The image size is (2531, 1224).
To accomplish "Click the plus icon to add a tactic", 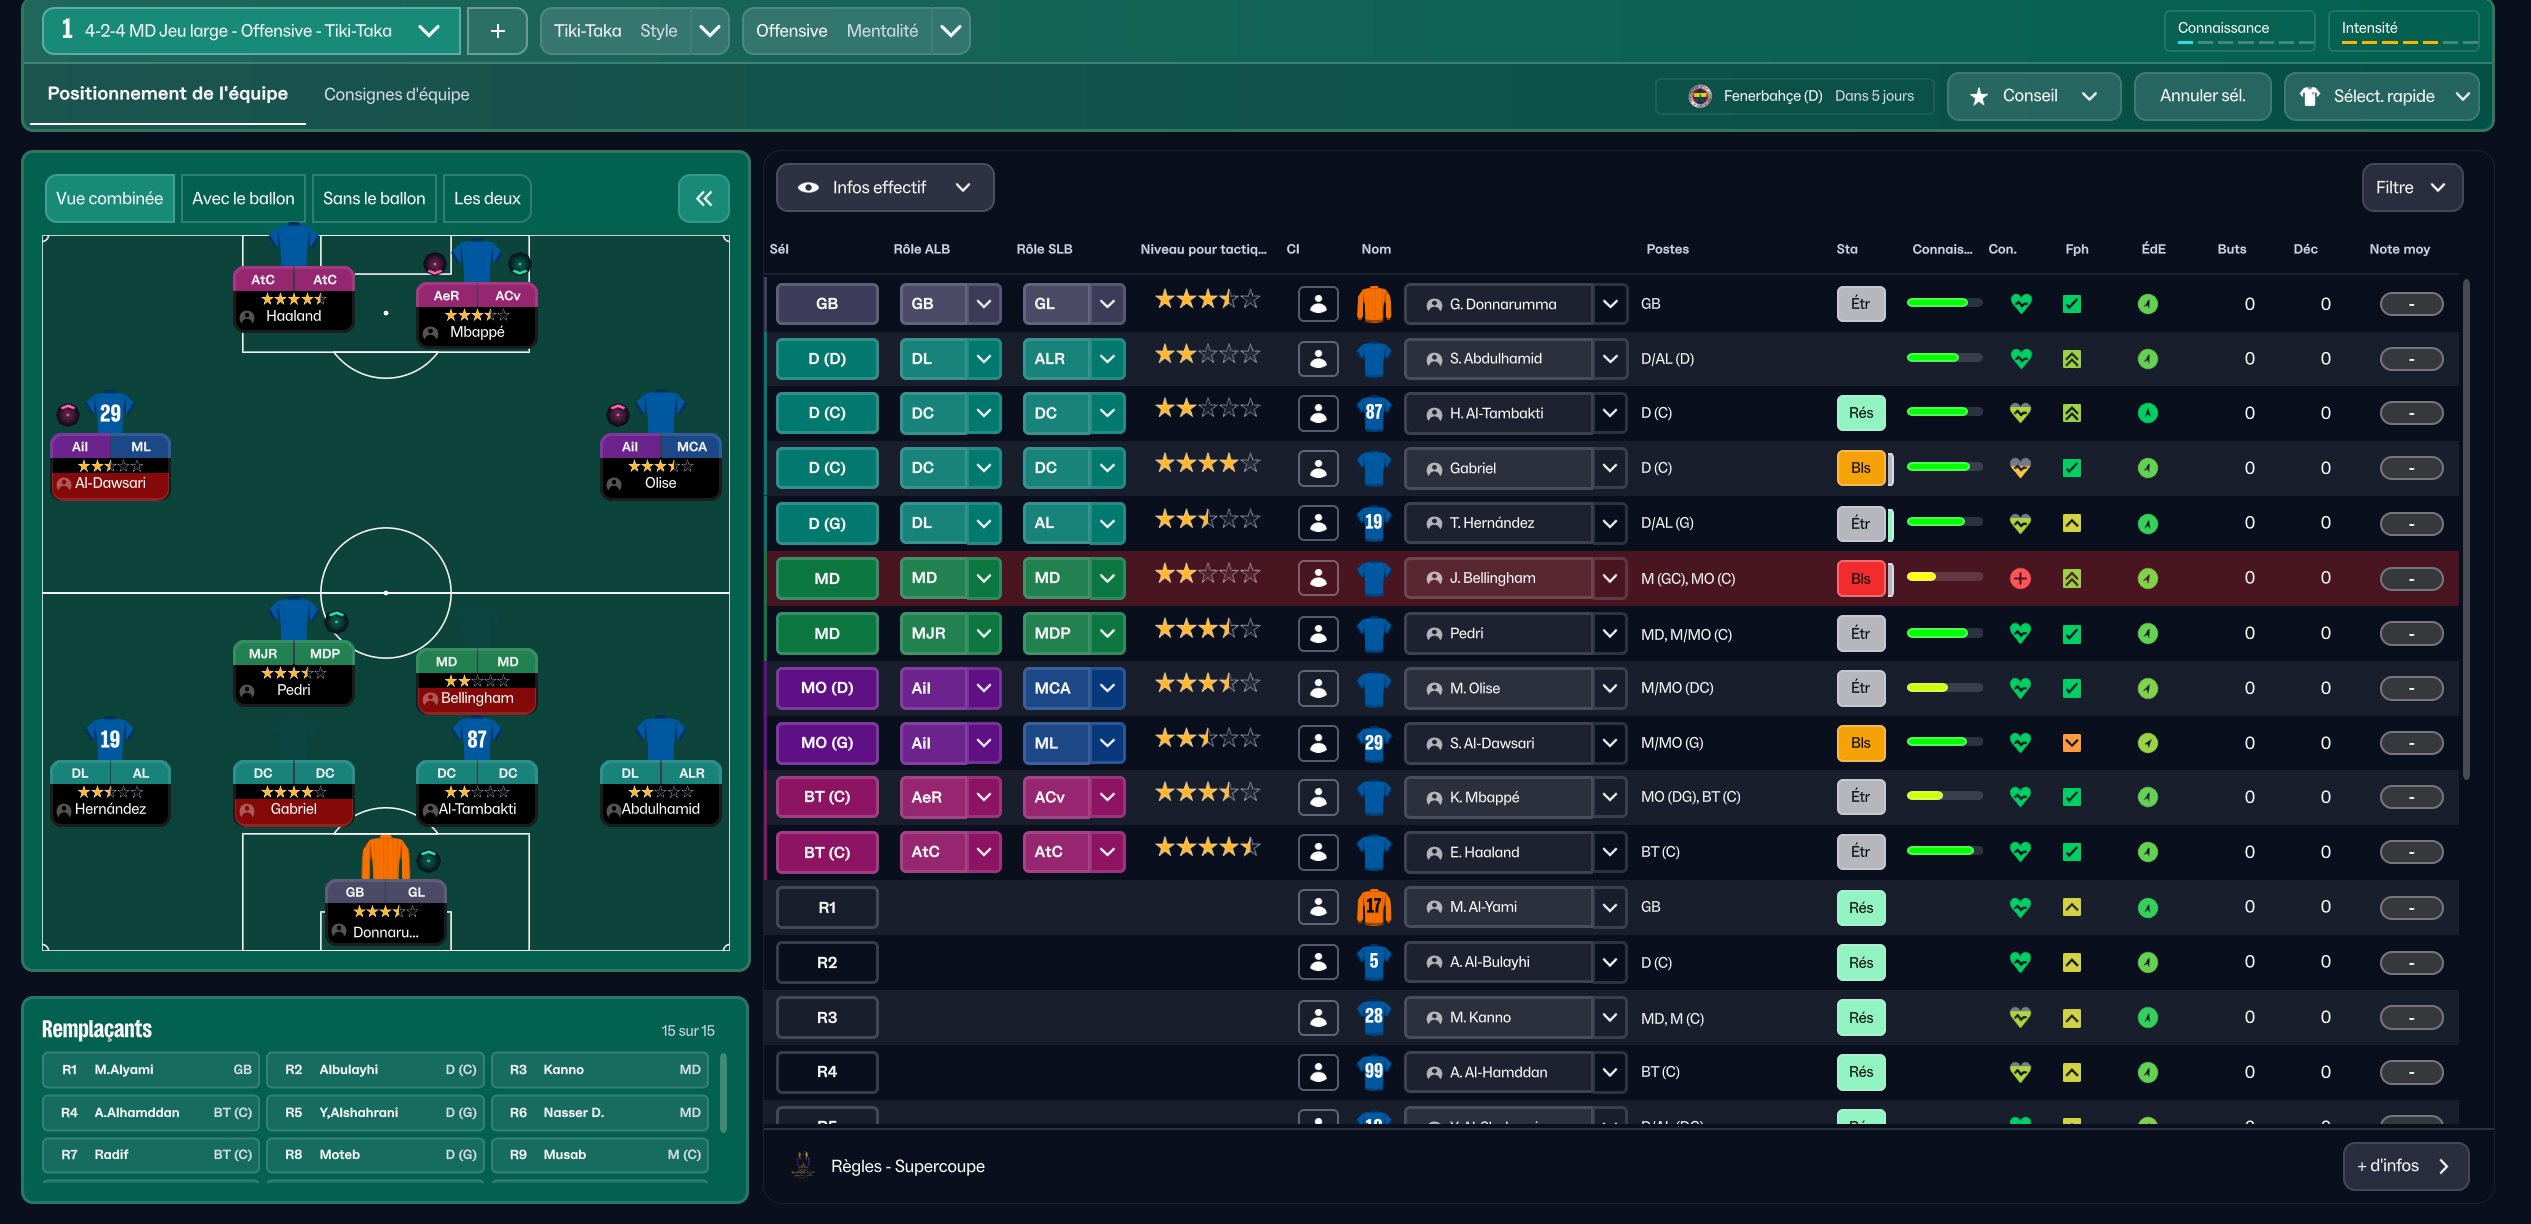I will coord(497,31).
